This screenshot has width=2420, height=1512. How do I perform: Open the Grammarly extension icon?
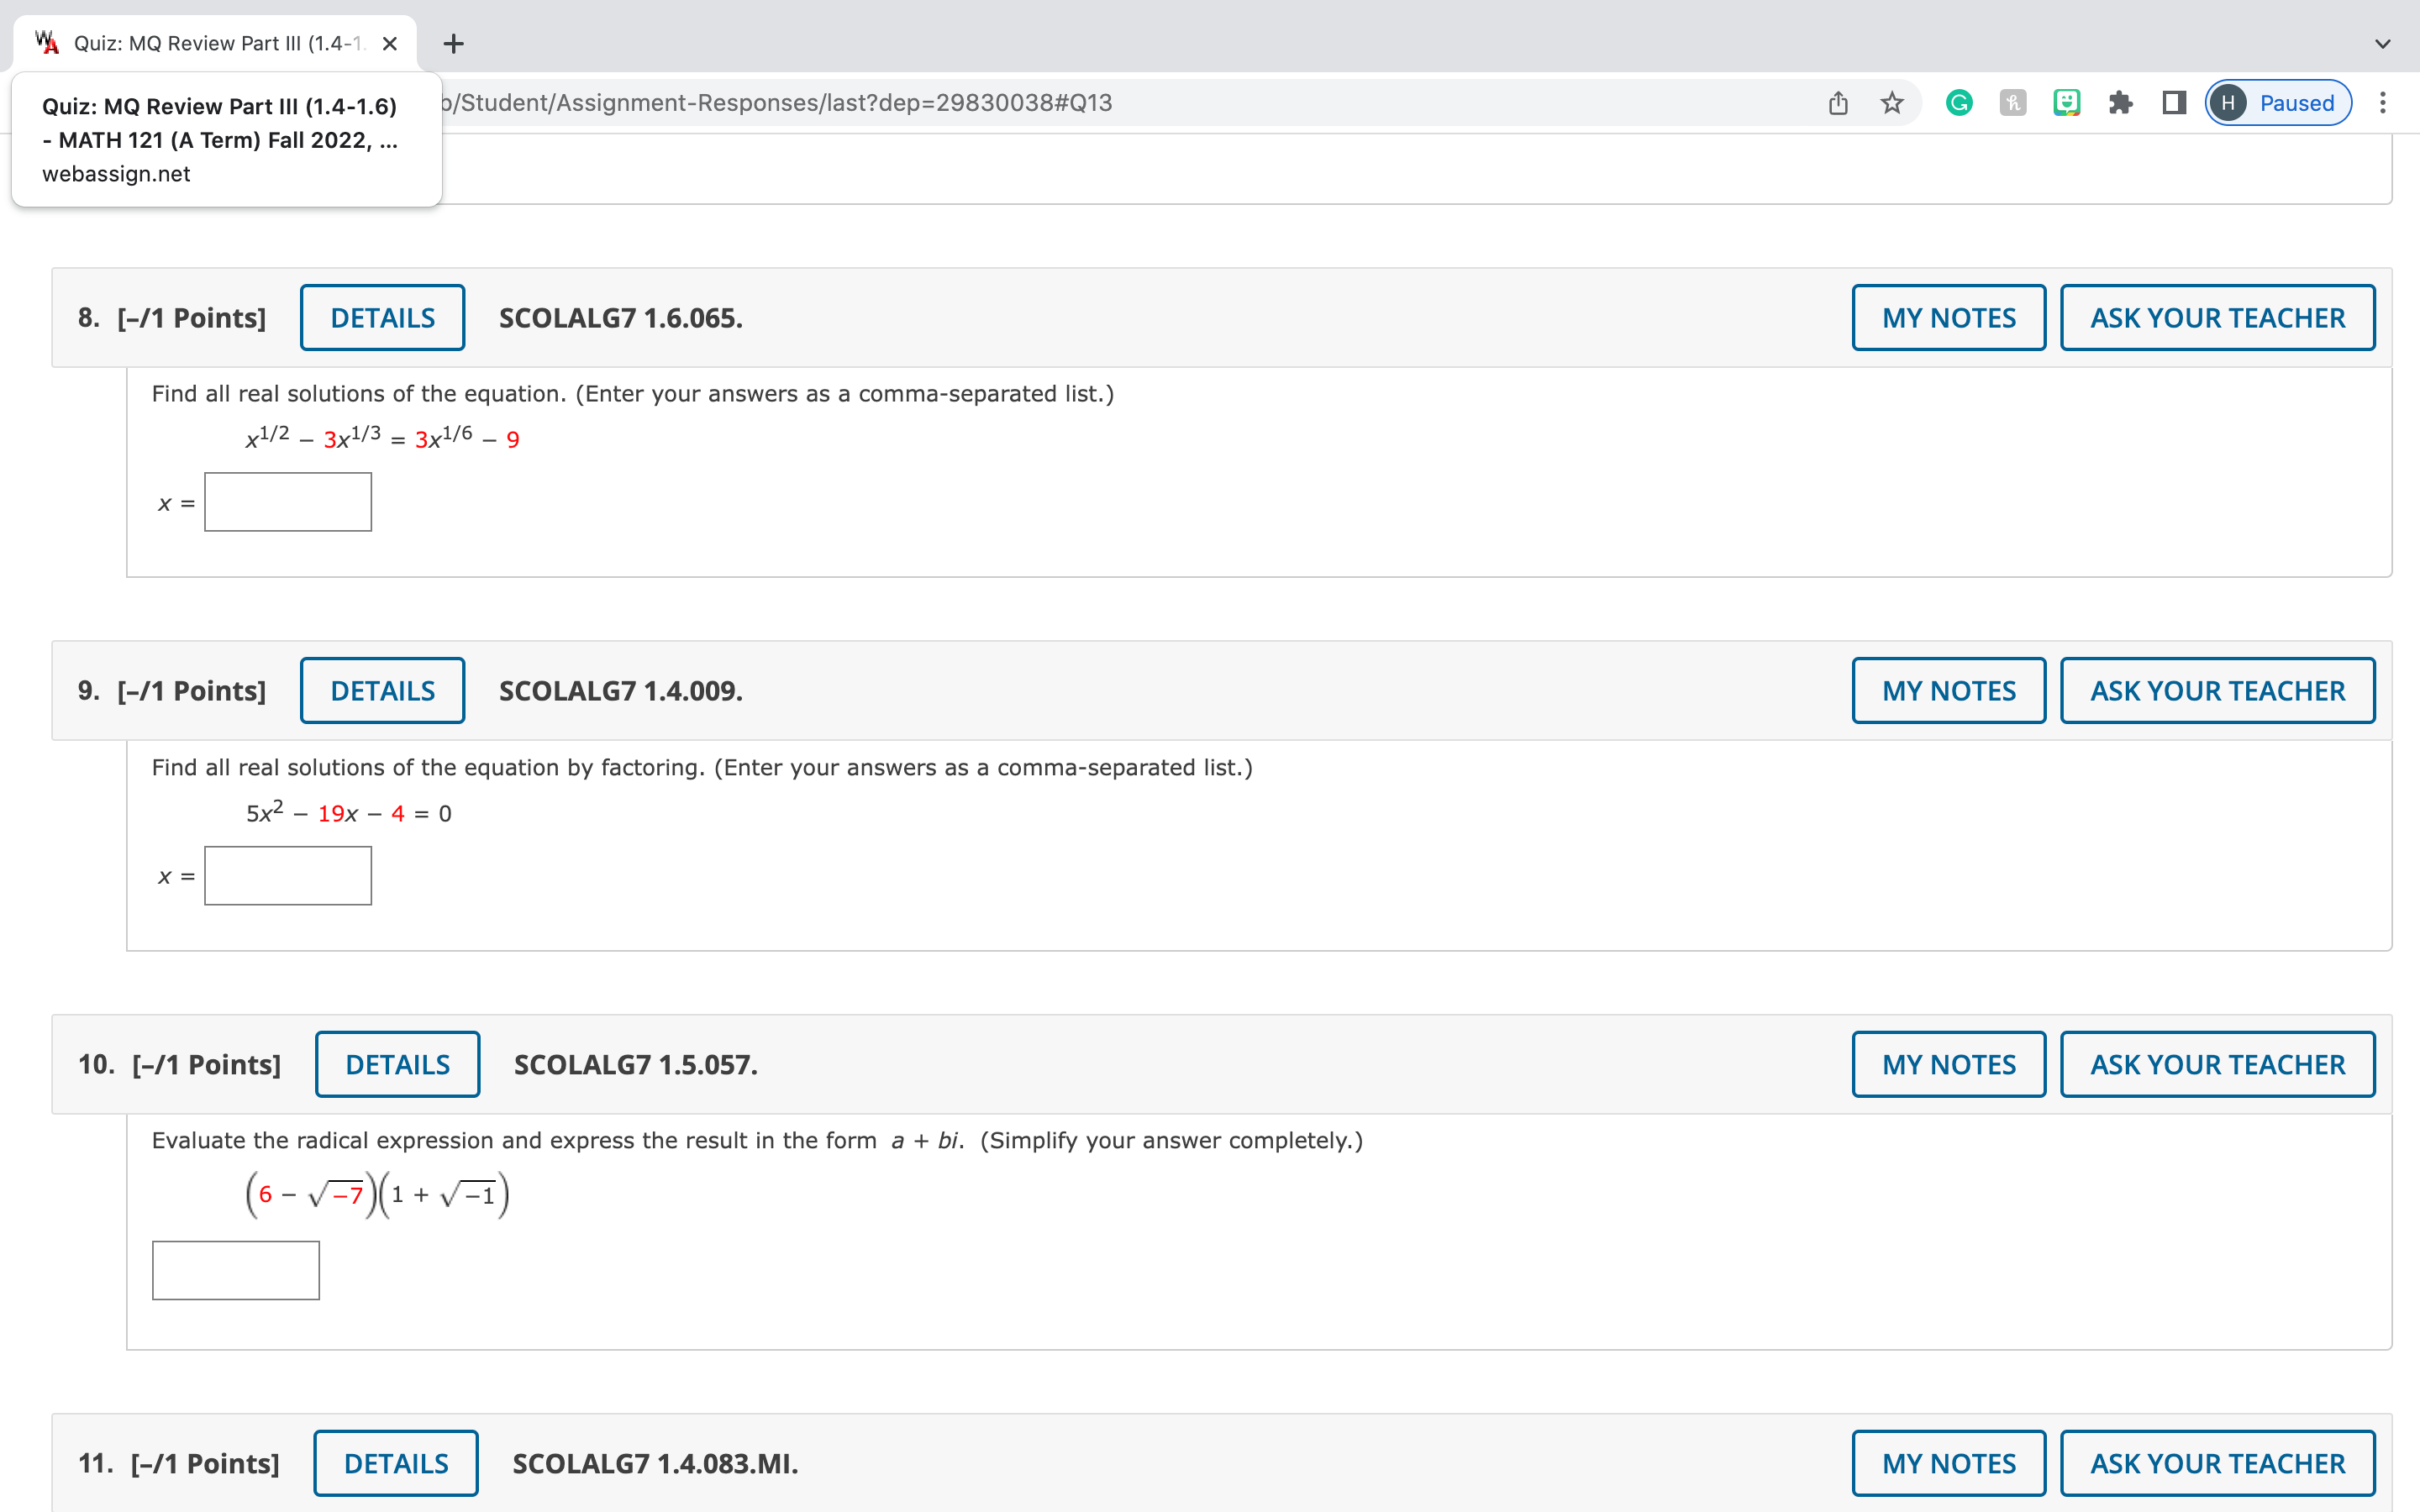(1959, 103)
